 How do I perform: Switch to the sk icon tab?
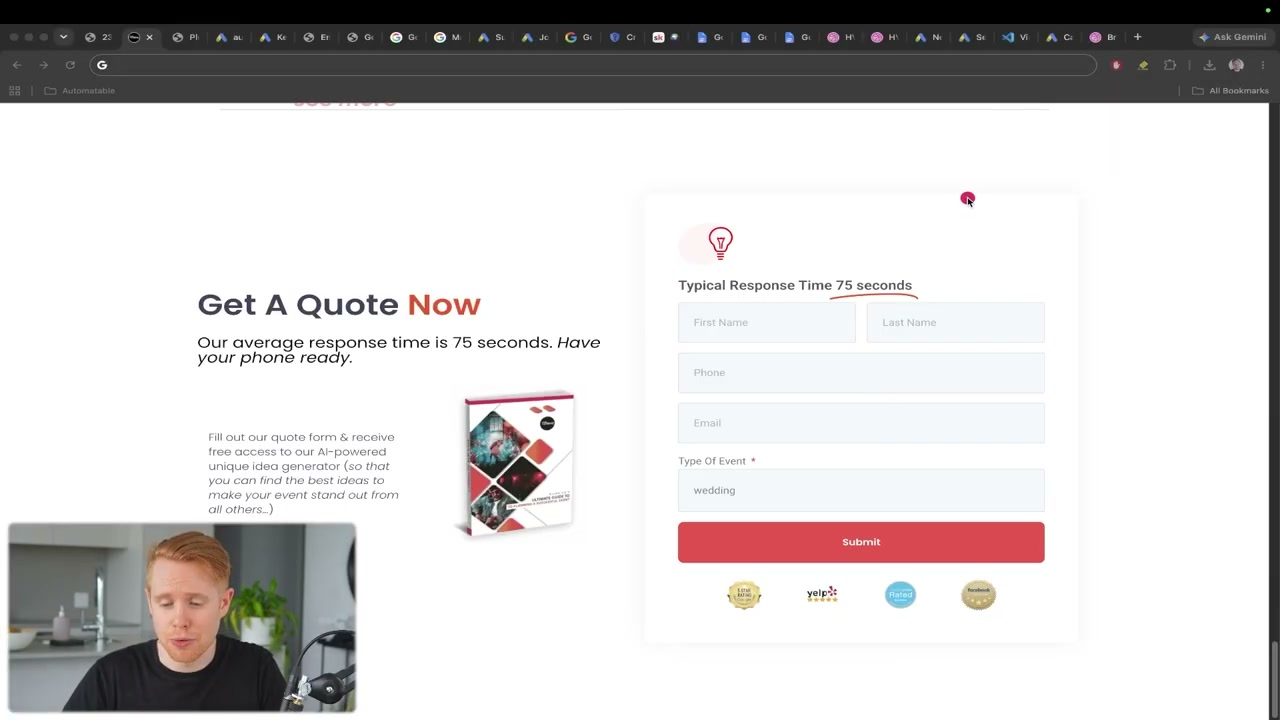click(666, 37)
